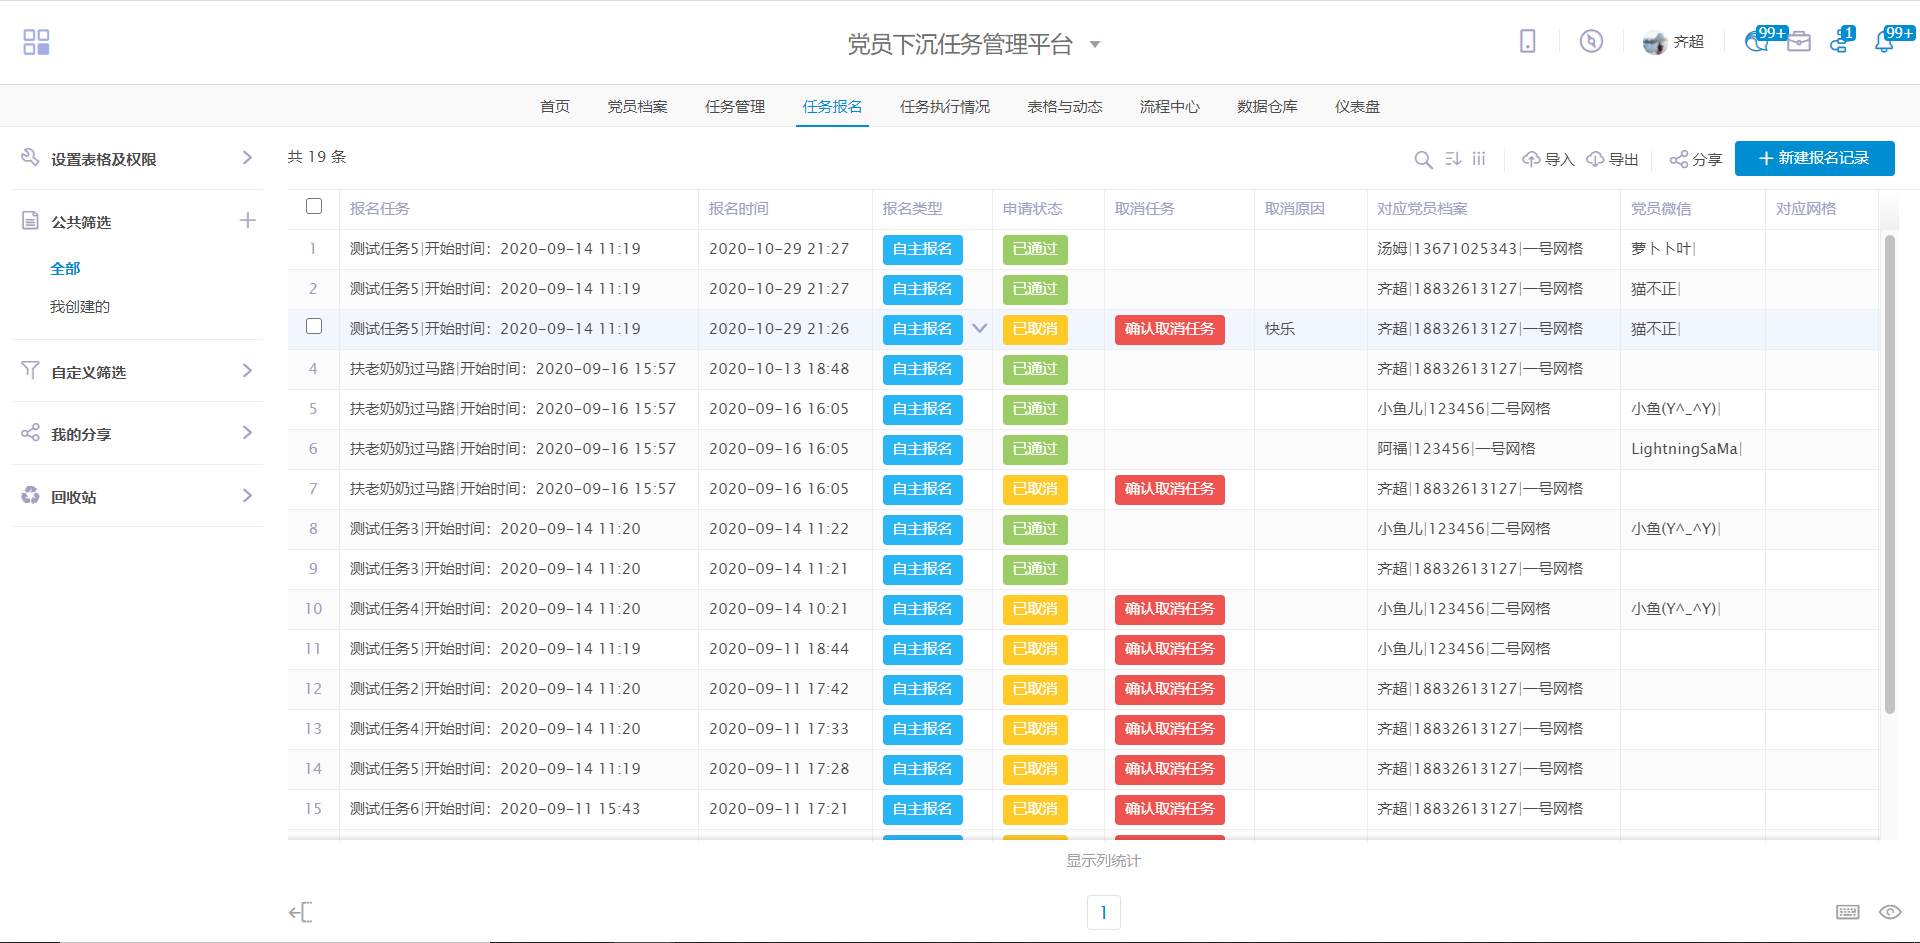Click the mobile device icon in header

click(1527, 41)
